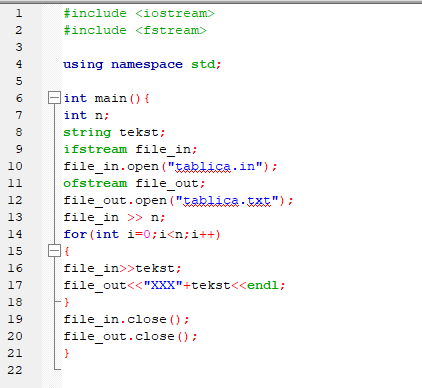
Task: Click line number 5 in the gutter
Action: (19, 81)
